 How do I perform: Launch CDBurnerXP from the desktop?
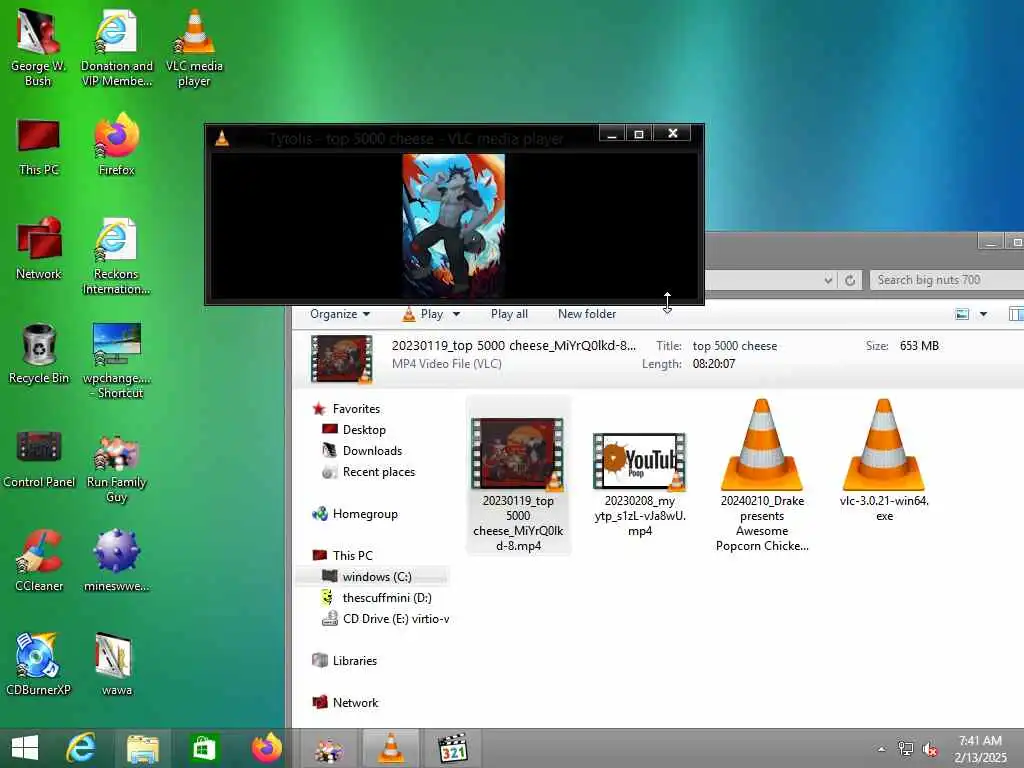[39, 664]
